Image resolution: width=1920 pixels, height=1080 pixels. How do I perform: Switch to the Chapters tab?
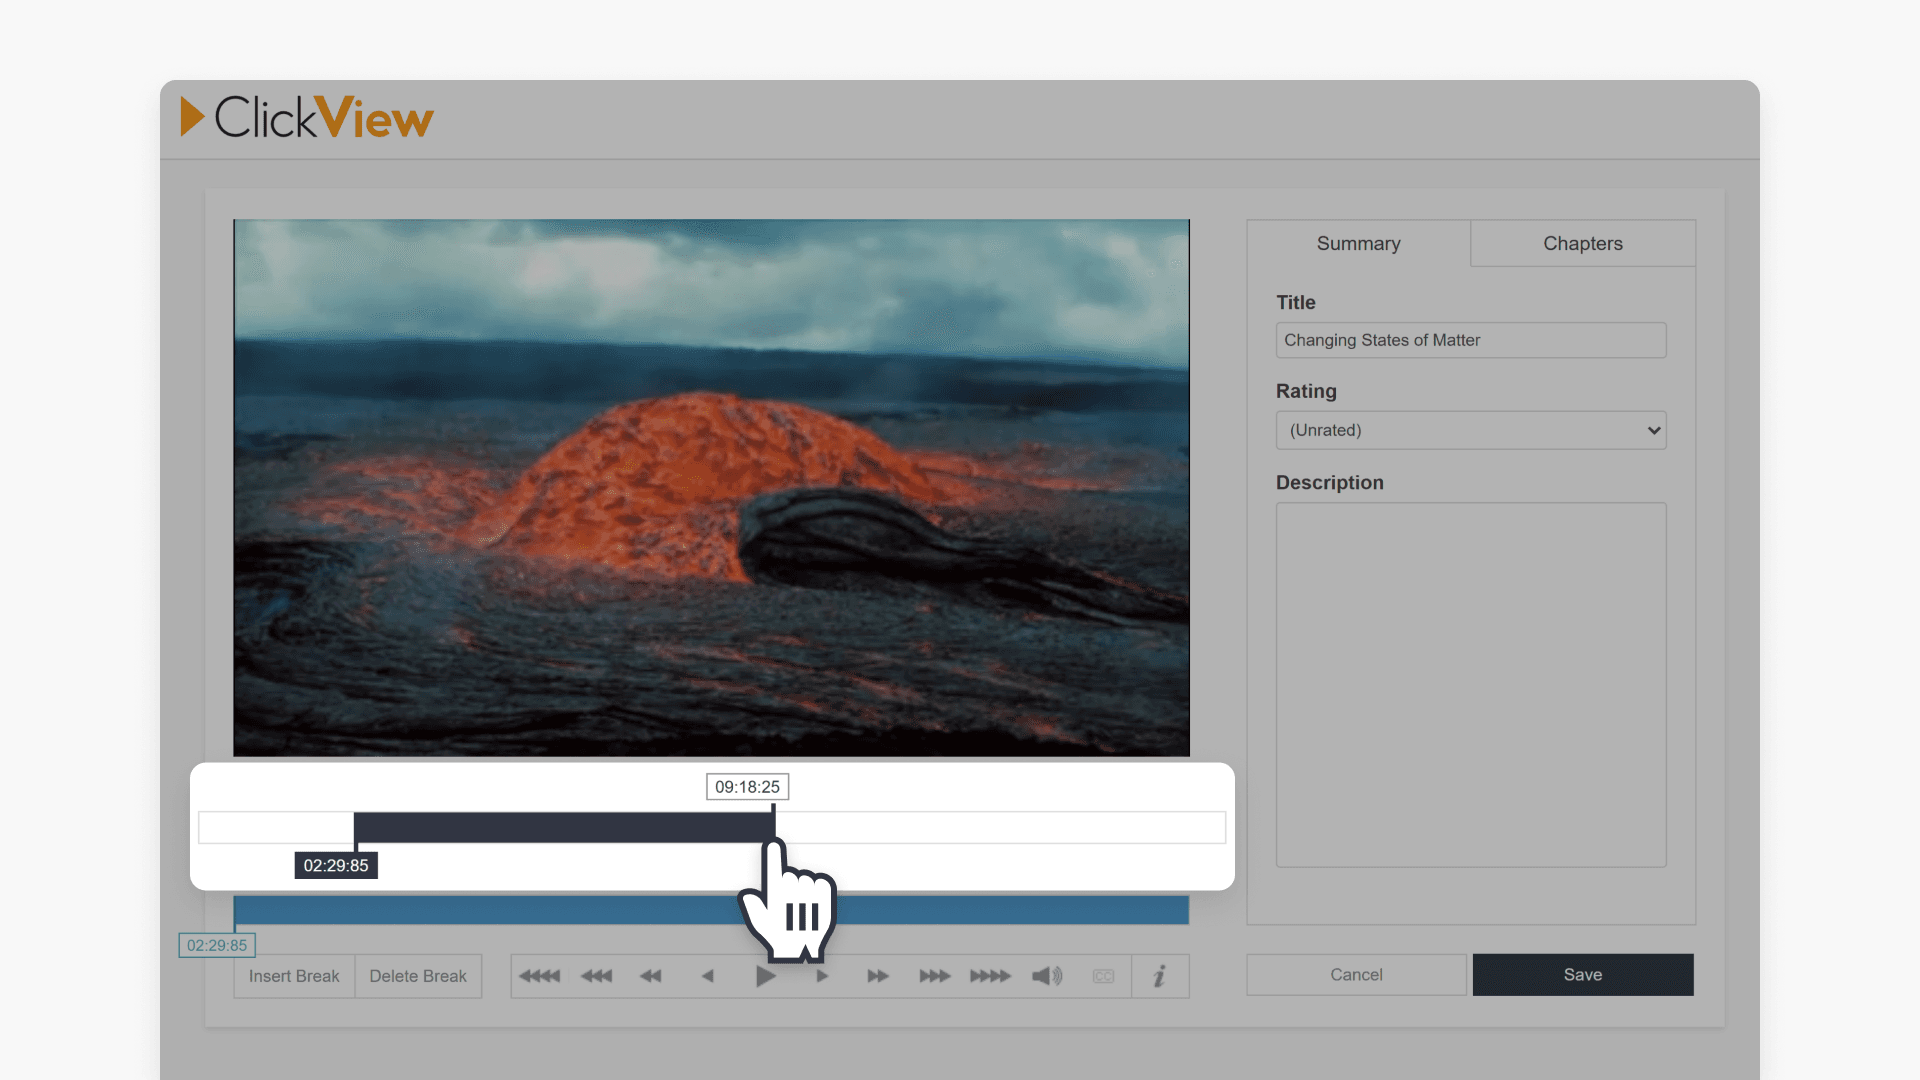click(1582, 243)
